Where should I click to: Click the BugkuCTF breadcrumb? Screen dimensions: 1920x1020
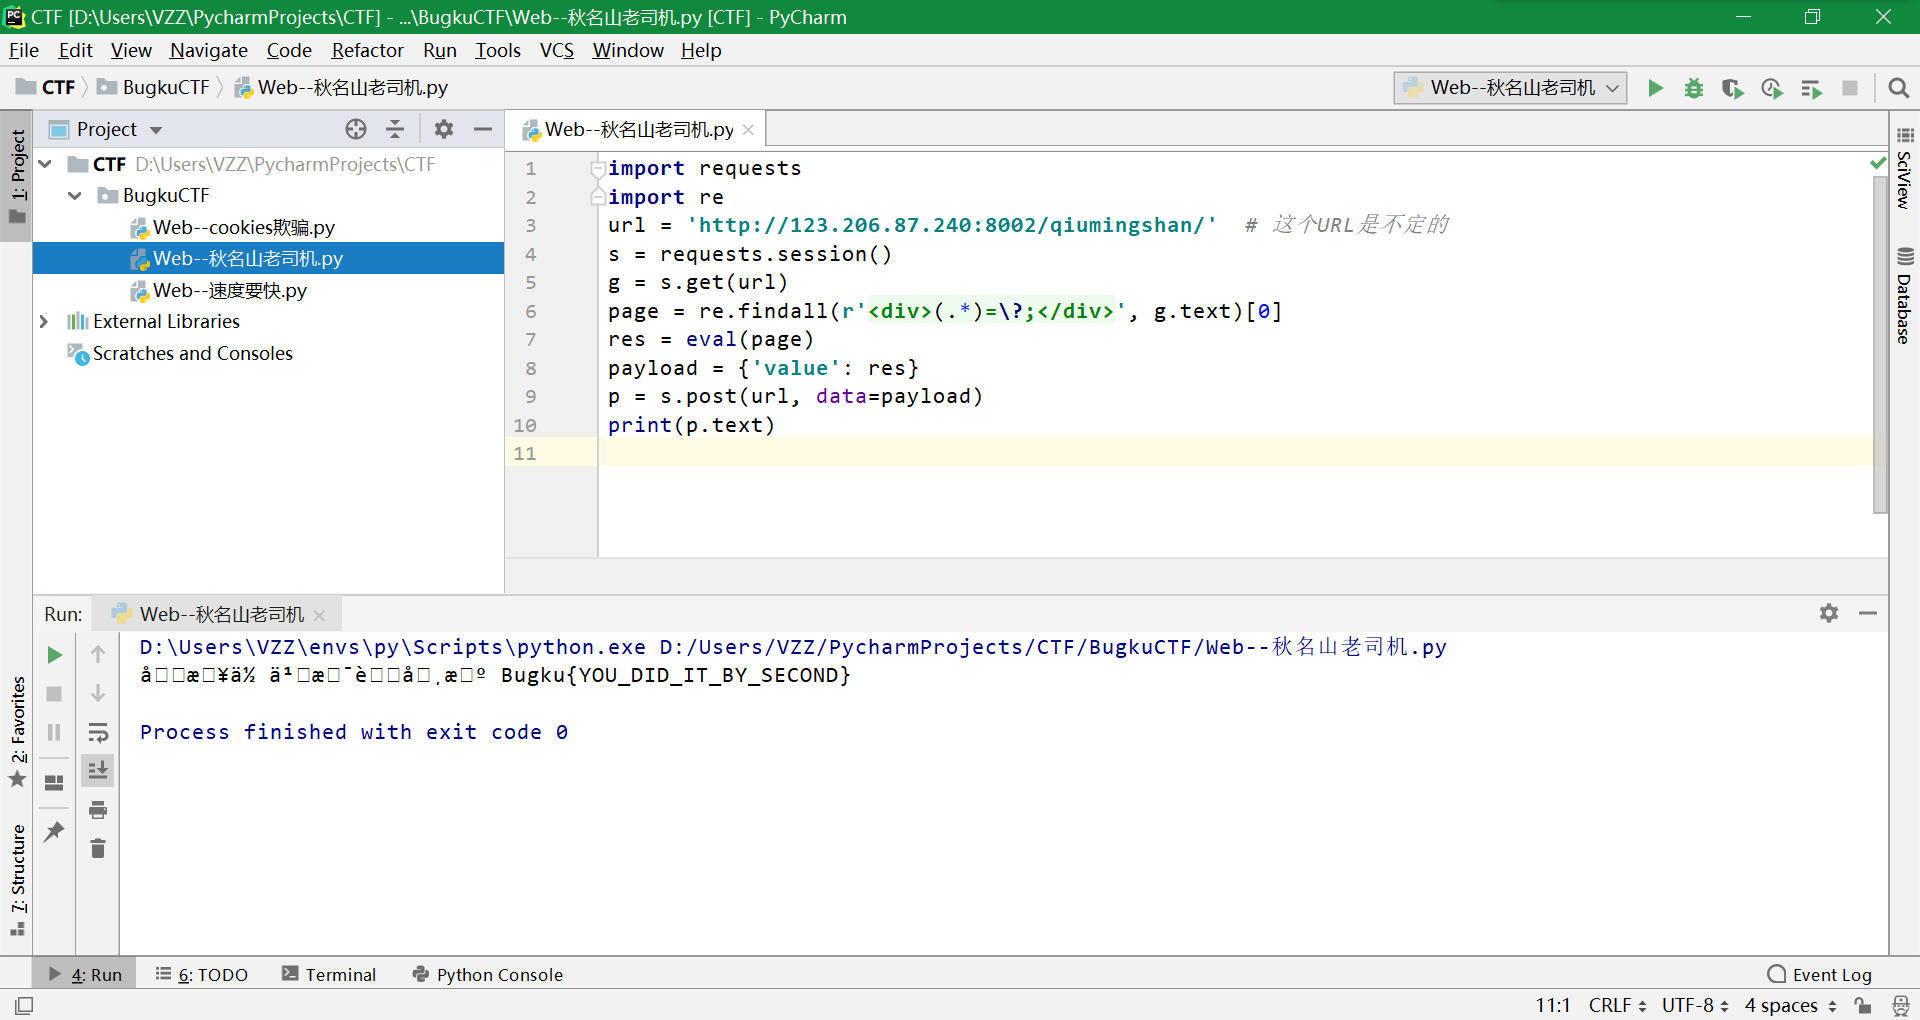154,88
